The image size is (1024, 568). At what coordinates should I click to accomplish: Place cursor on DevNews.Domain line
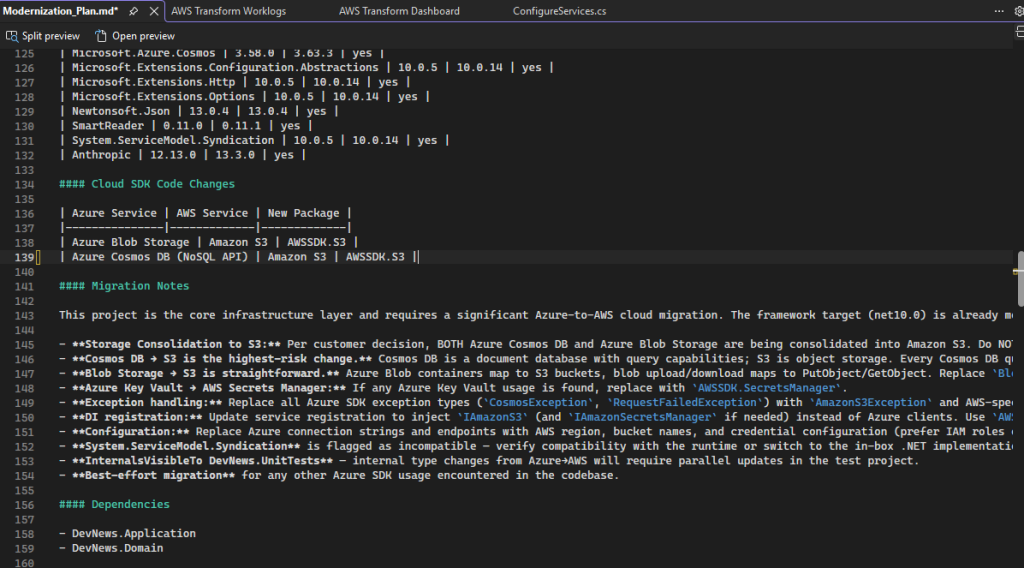coord(111,548)
